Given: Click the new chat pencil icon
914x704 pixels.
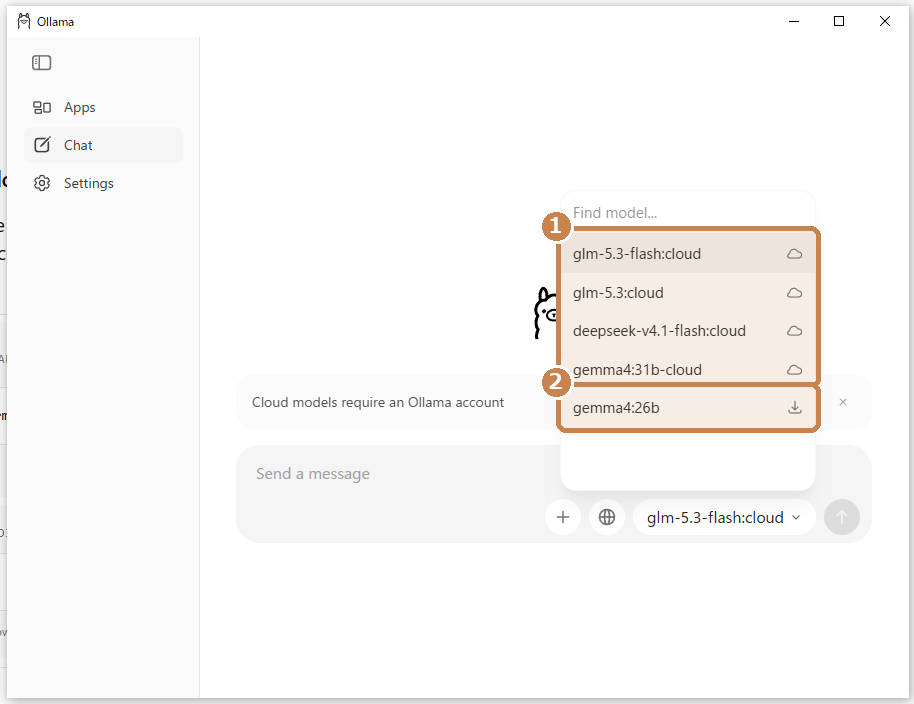Looking at the screenshot, I should click(42, 145).
